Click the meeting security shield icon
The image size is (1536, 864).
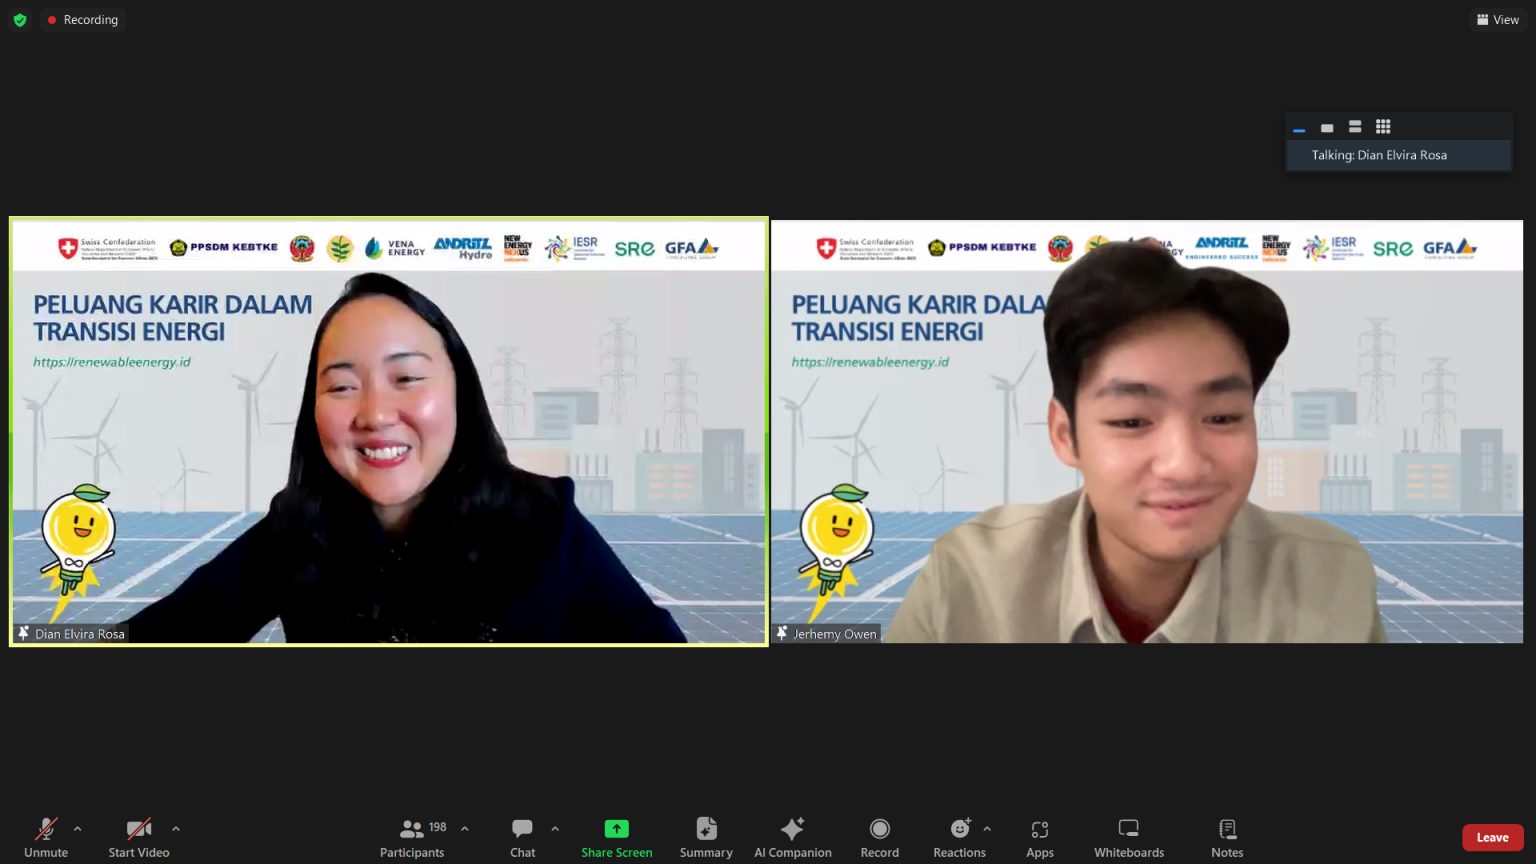click(20, 20)
